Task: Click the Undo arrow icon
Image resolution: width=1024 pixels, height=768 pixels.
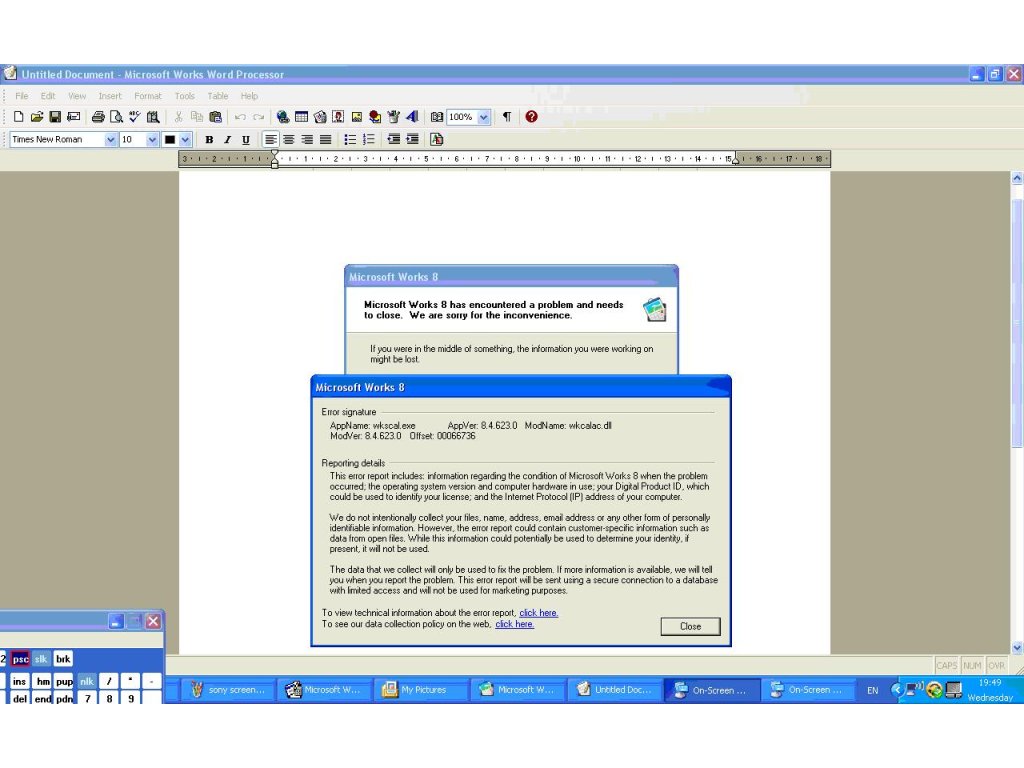Action: point(240,117)
